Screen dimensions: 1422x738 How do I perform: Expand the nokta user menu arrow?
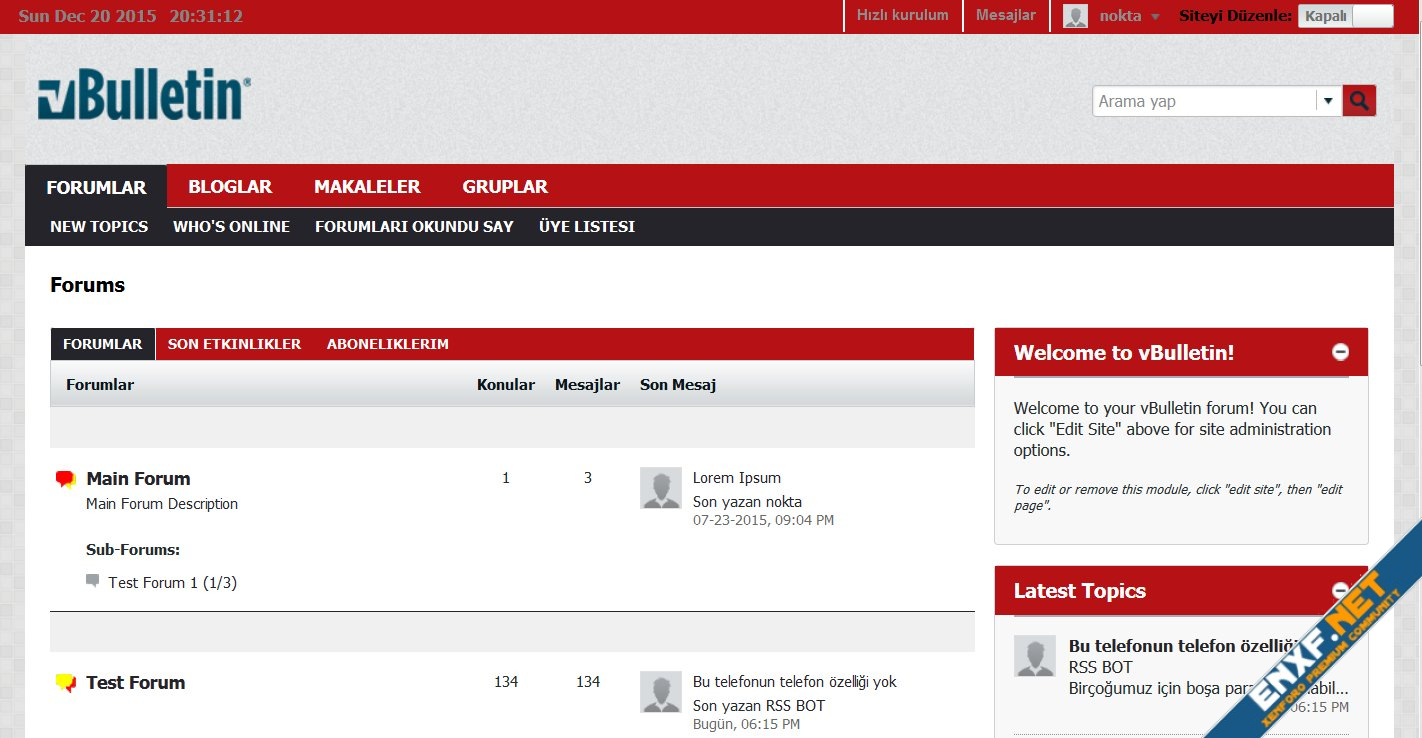[x=1155, y=17]
